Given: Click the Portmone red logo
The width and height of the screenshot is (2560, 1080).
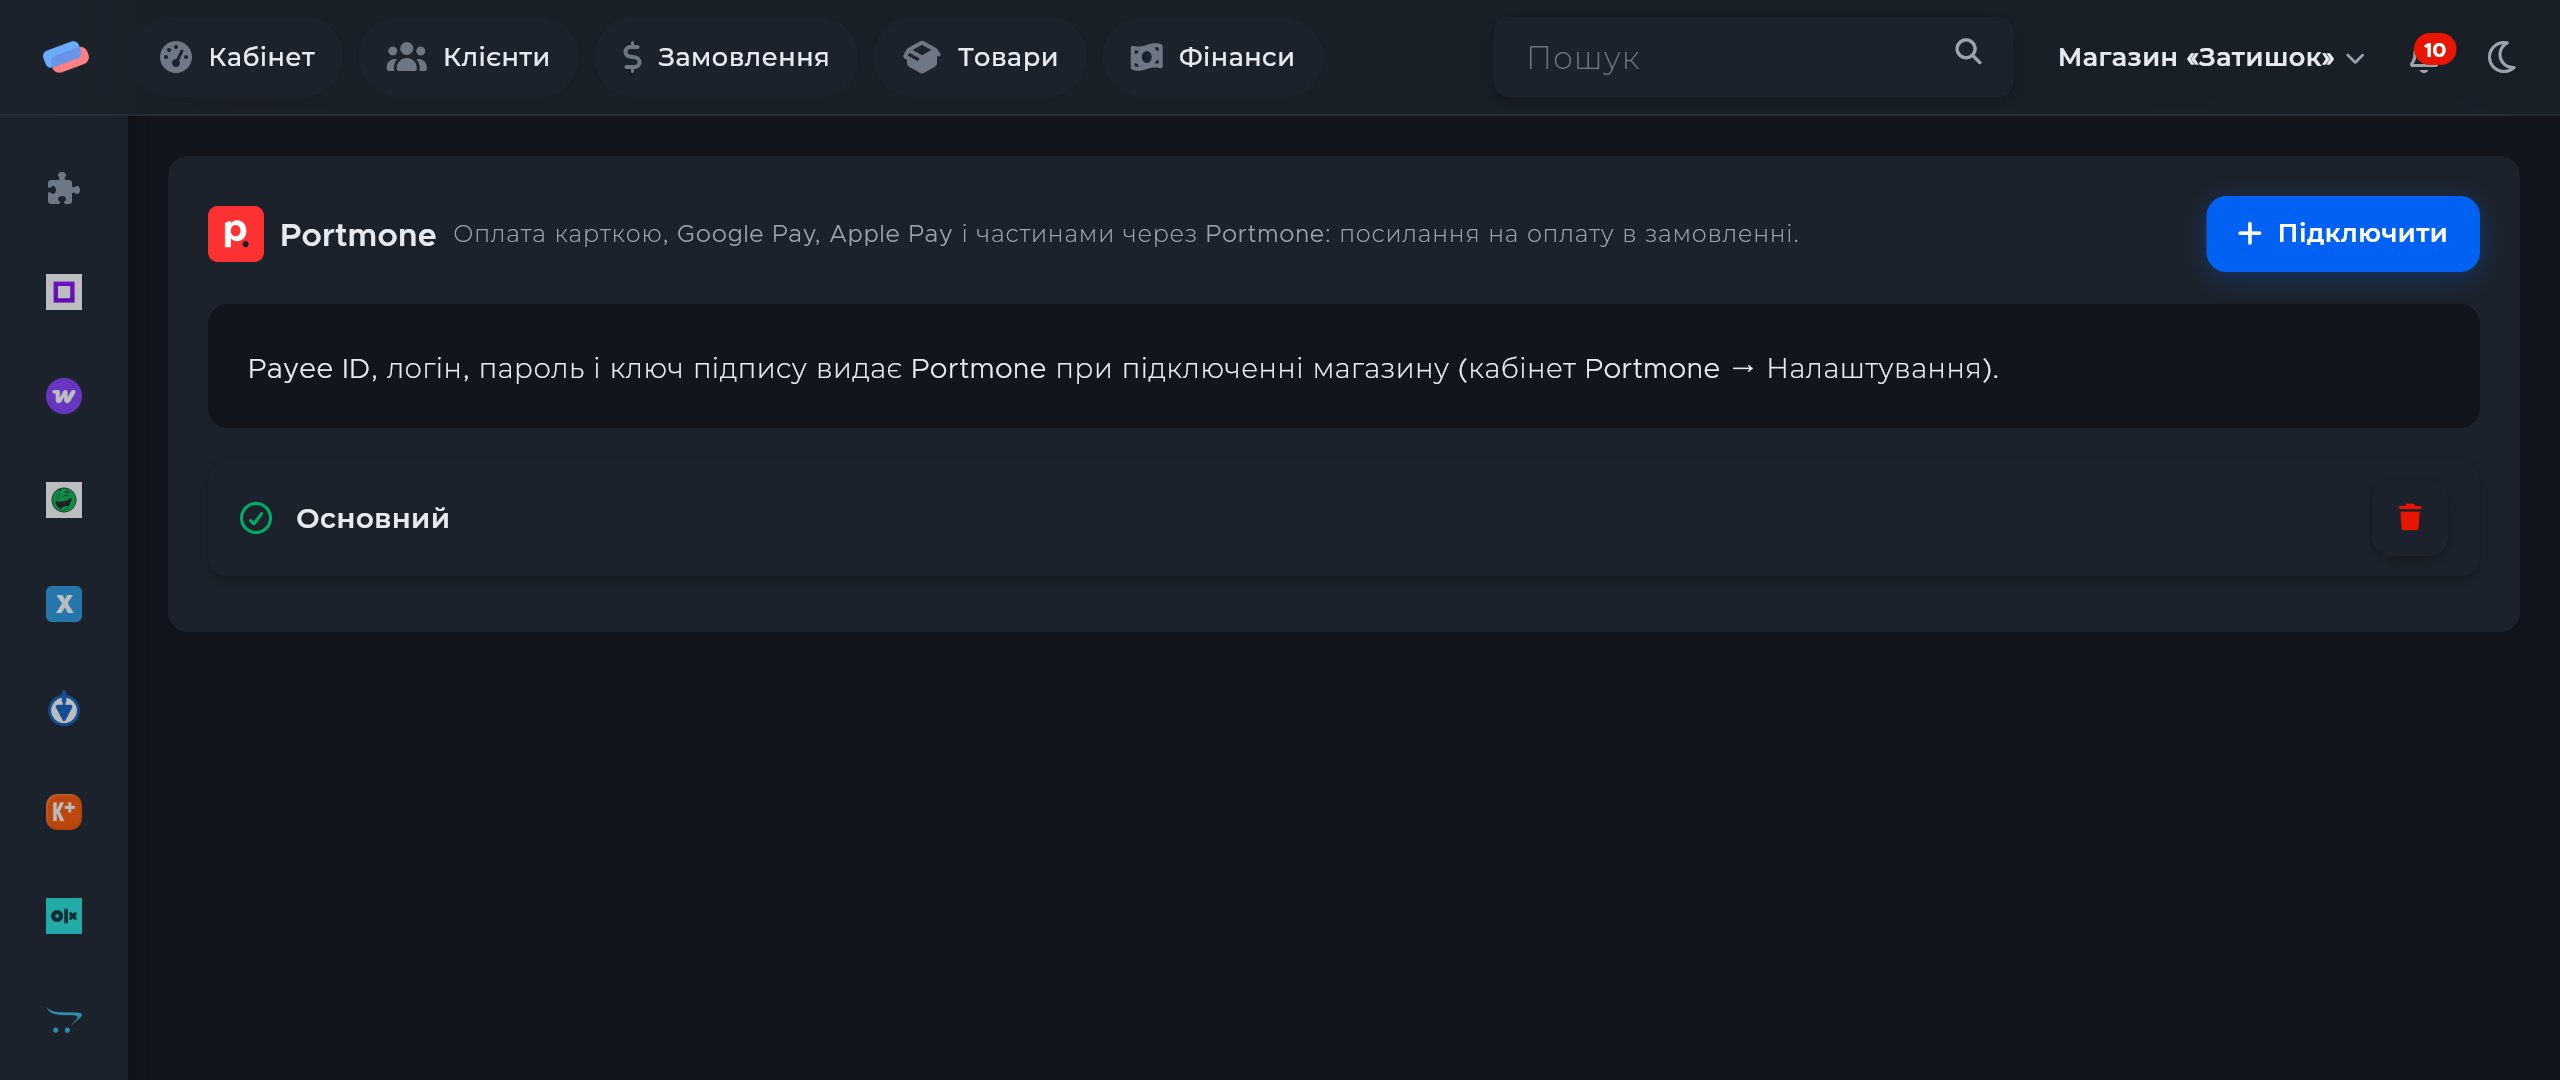Looking at the screenshot, I should pos(236,234).
